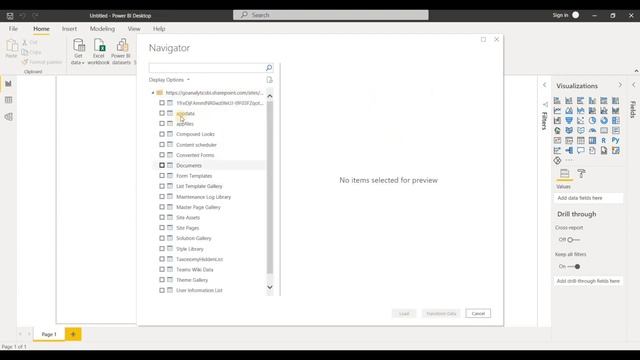This screenshot has width=640, height=360.
Task: Check the Composed Looks checkbox
Action: pos(162,134)
